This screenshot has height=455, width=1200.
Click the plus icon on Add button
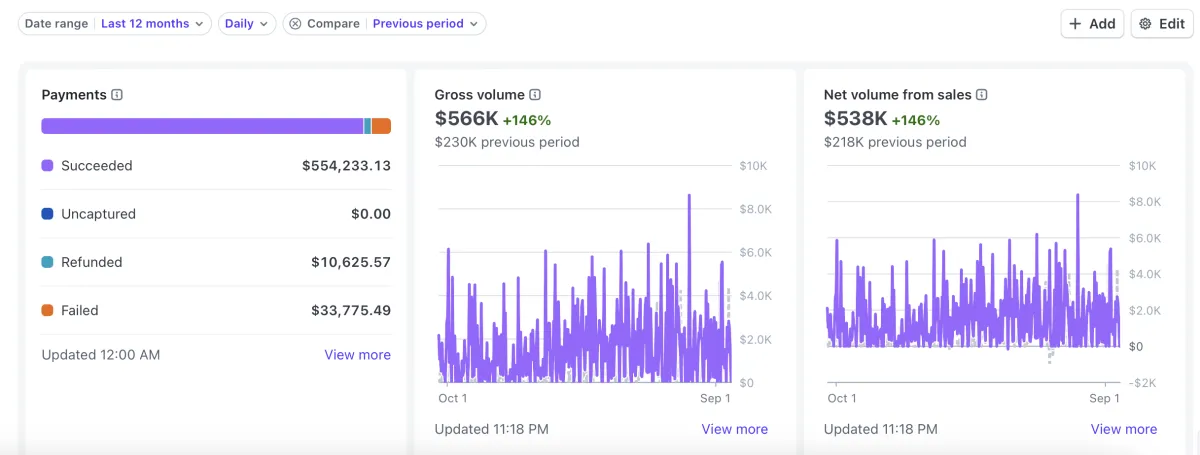click(1075, 24)
